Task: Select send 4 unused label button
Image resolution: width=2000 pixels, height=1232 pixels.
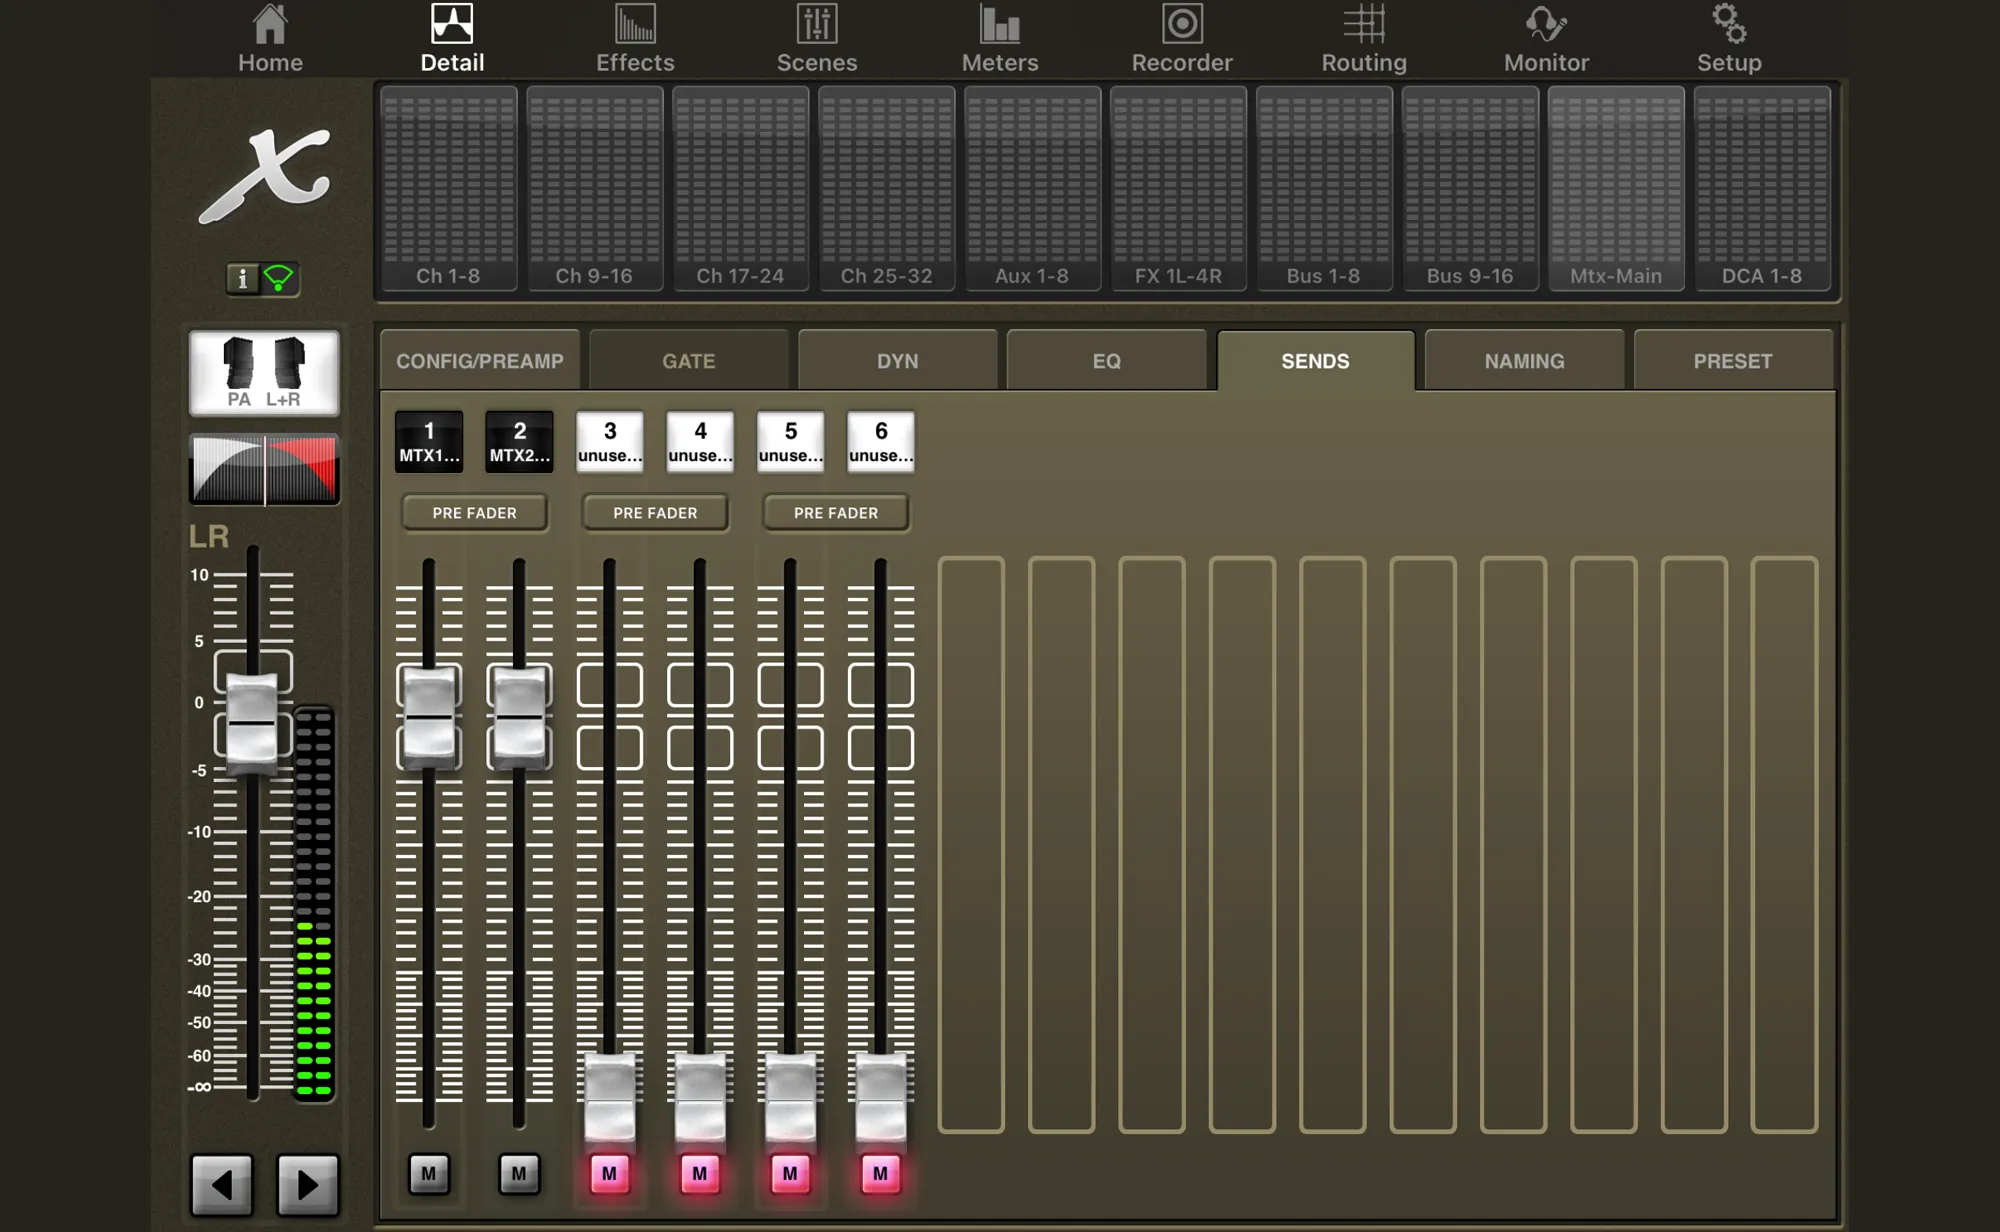Action: pyautogui.click(x=700, y=441)
